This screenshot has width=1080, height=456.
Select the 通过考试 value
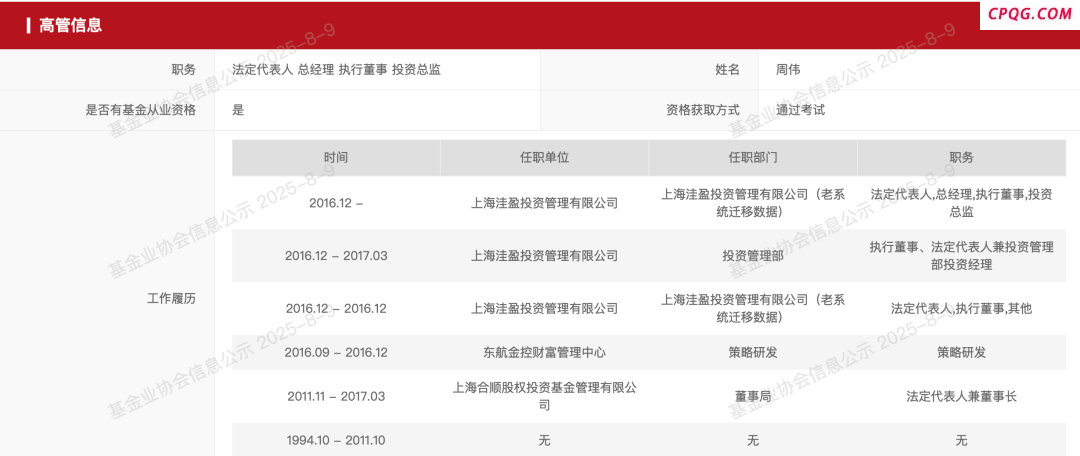[x=800, y=110]
